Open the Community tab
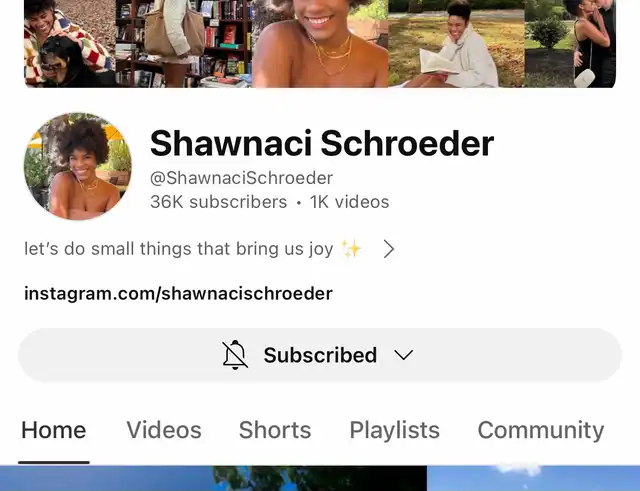 point(541,430)
